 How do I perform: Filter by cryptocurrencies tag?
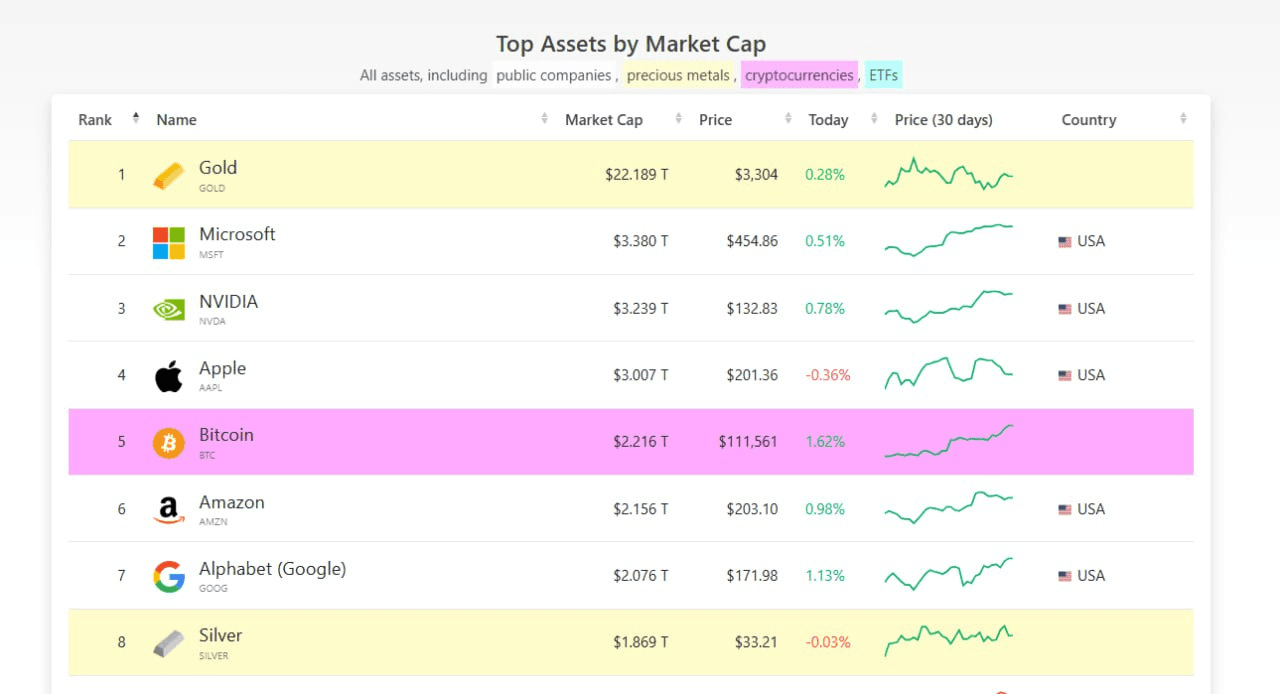[x=800, y=75]
